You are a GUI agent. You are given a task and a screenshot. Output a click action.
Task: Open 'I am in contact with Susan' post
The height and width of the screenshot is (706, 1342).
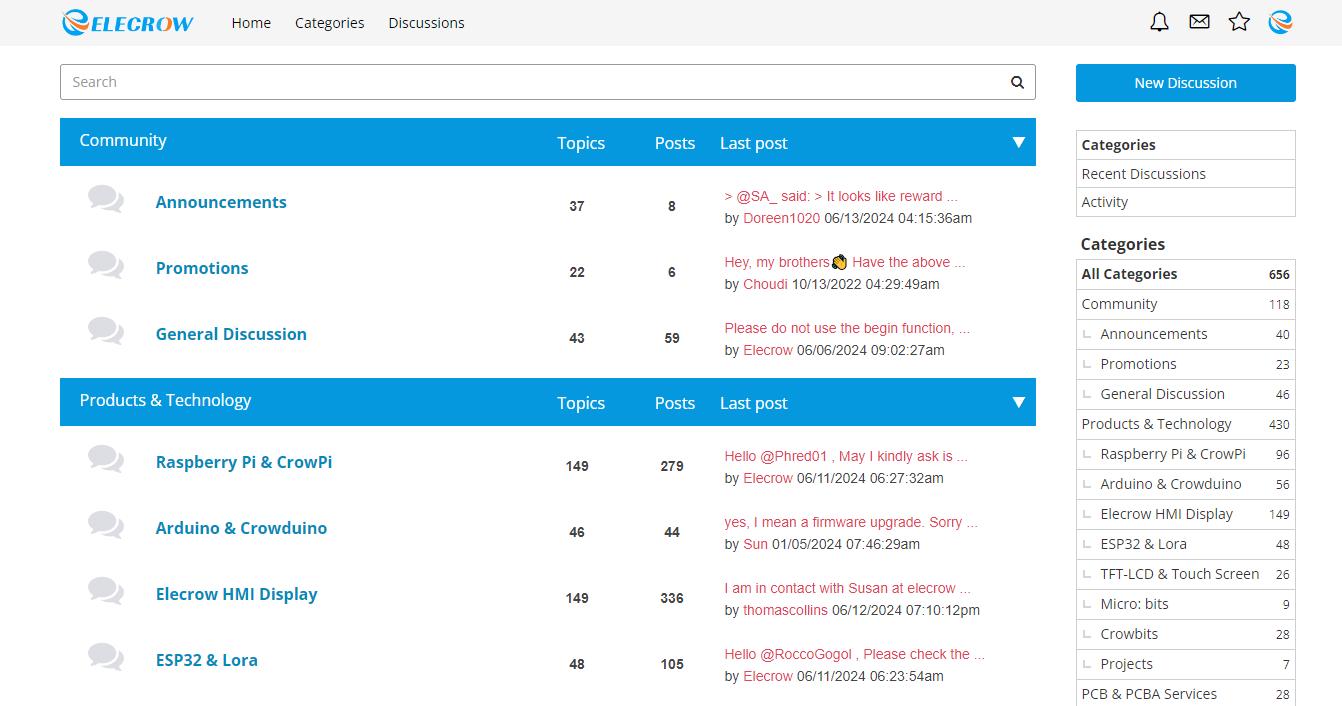point(847,588)
